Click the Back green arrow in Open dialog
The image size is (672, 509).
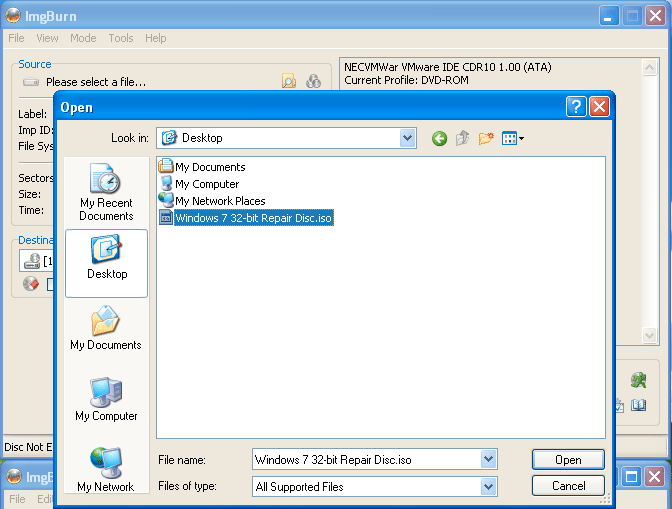[x=439, y=138]
